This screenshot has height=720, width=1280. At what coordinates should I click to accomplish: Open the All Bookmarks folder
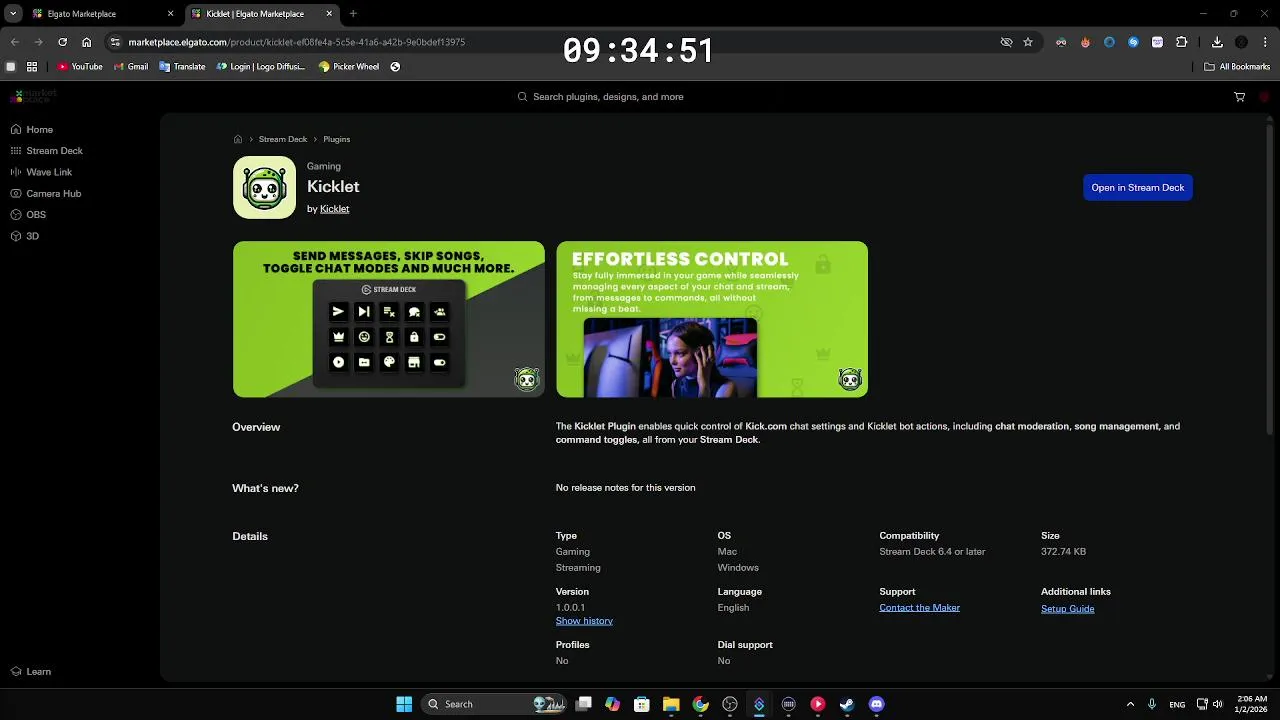1237,67
